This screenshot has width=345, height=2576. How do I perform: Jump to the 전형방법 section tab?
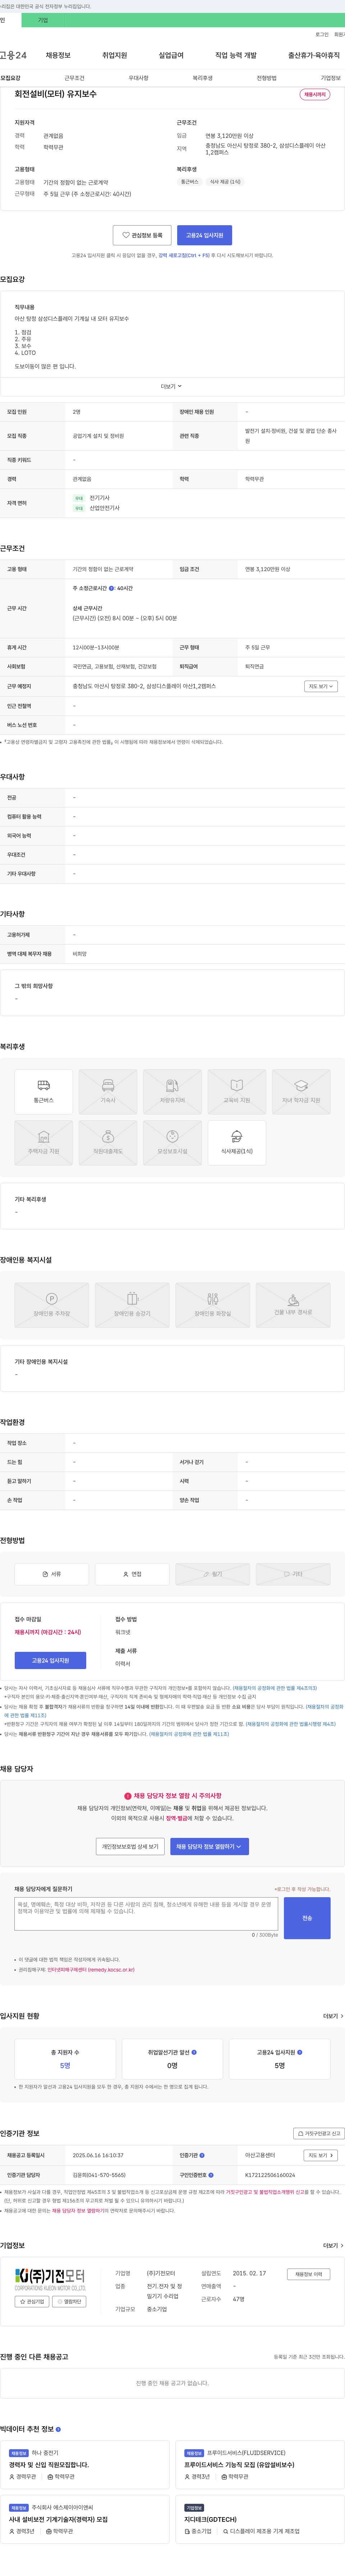click(267, 78)
